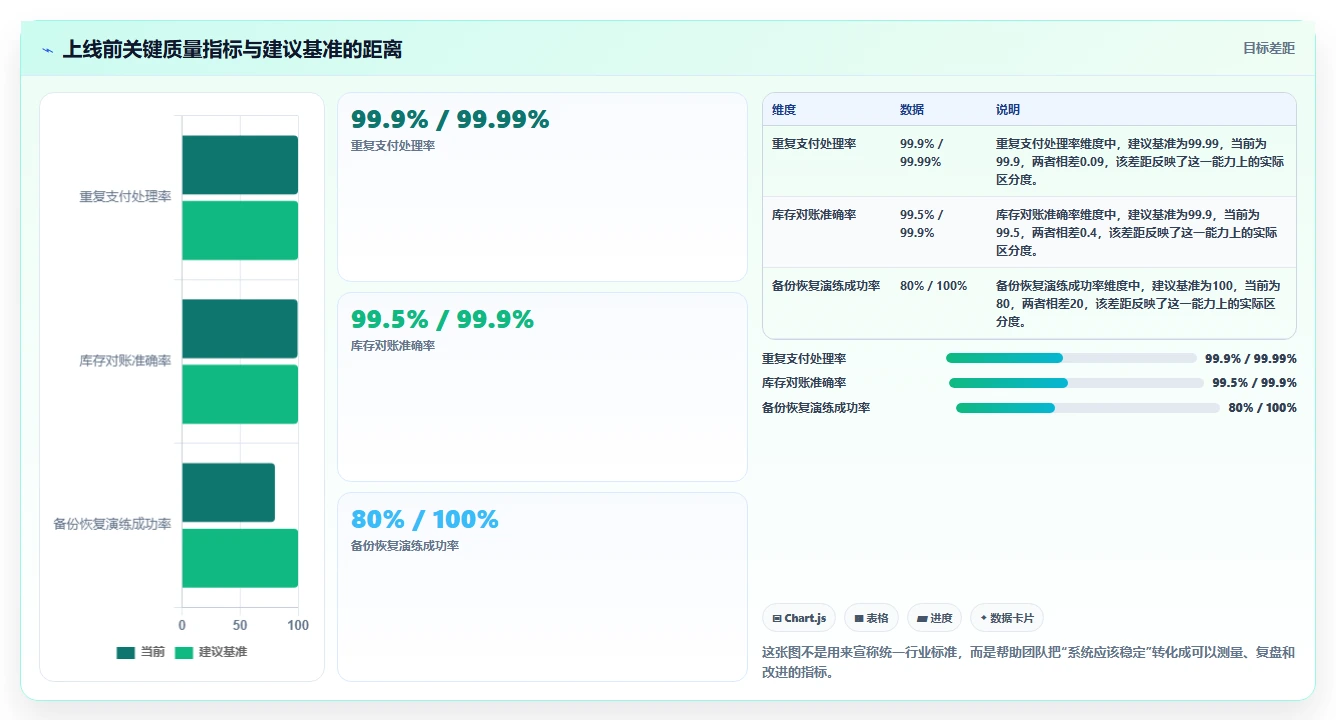Click the 备份恢复演练成功率 建议基准 chart bar
This screenshot has height=720, width=1336.
tap(240, 558)
